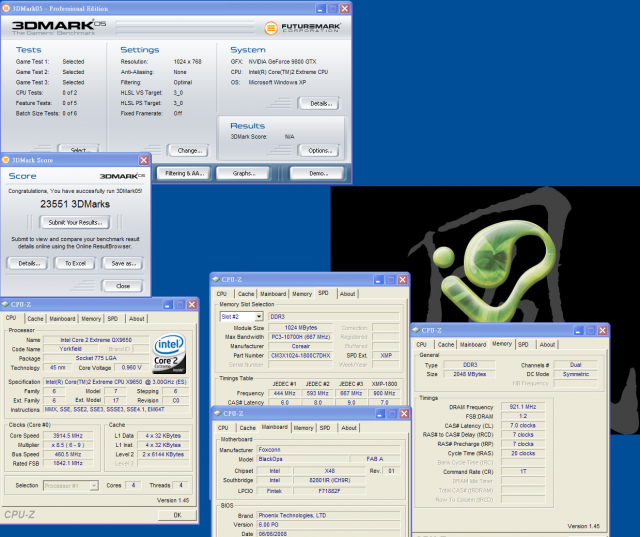Screen dimensions: 640x537
Task: Click the Multiplier x 8.5 field
Action: click(68, 445)
